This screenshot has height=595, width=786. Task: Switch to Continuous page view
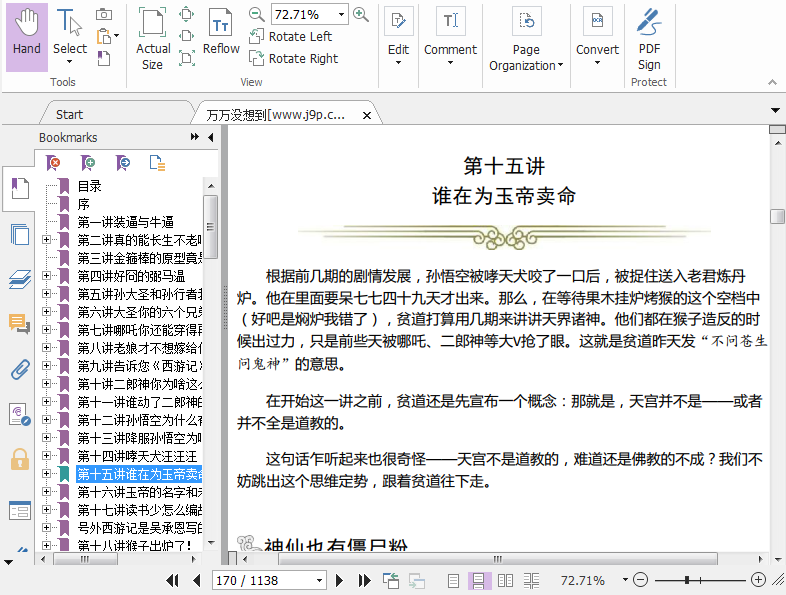[479, 580]
